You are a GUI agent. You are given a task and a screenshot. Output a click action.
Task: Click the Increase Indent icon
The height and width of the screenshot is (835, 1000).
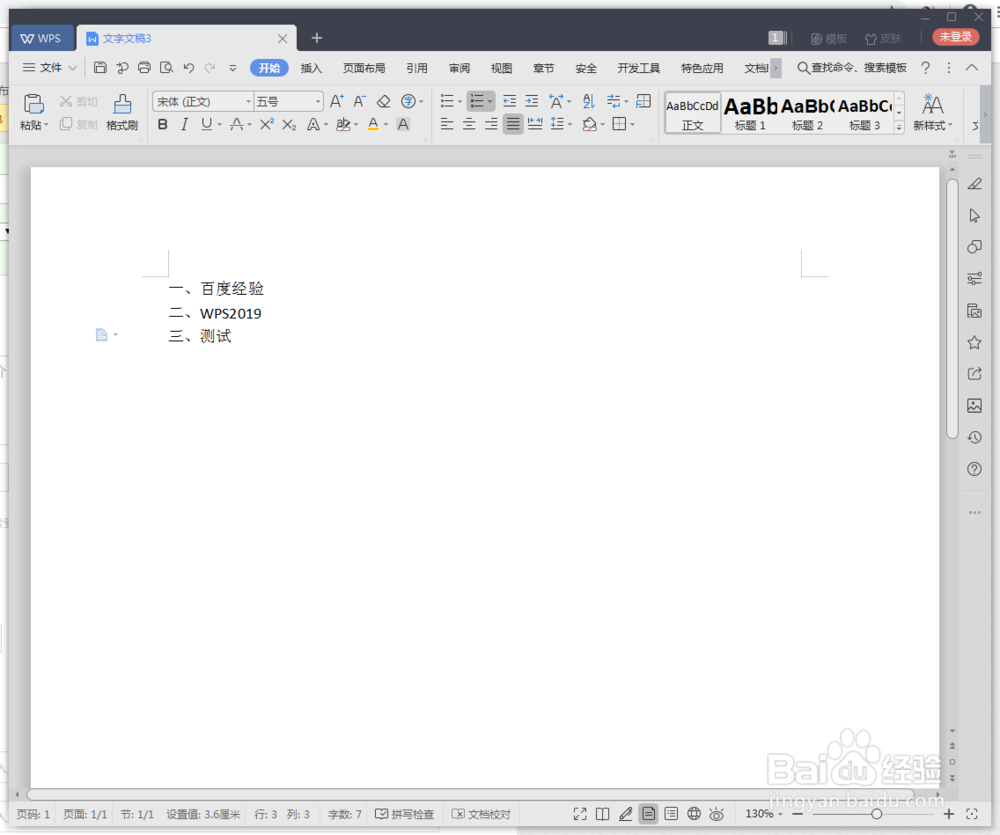click(x=532, y=101)
